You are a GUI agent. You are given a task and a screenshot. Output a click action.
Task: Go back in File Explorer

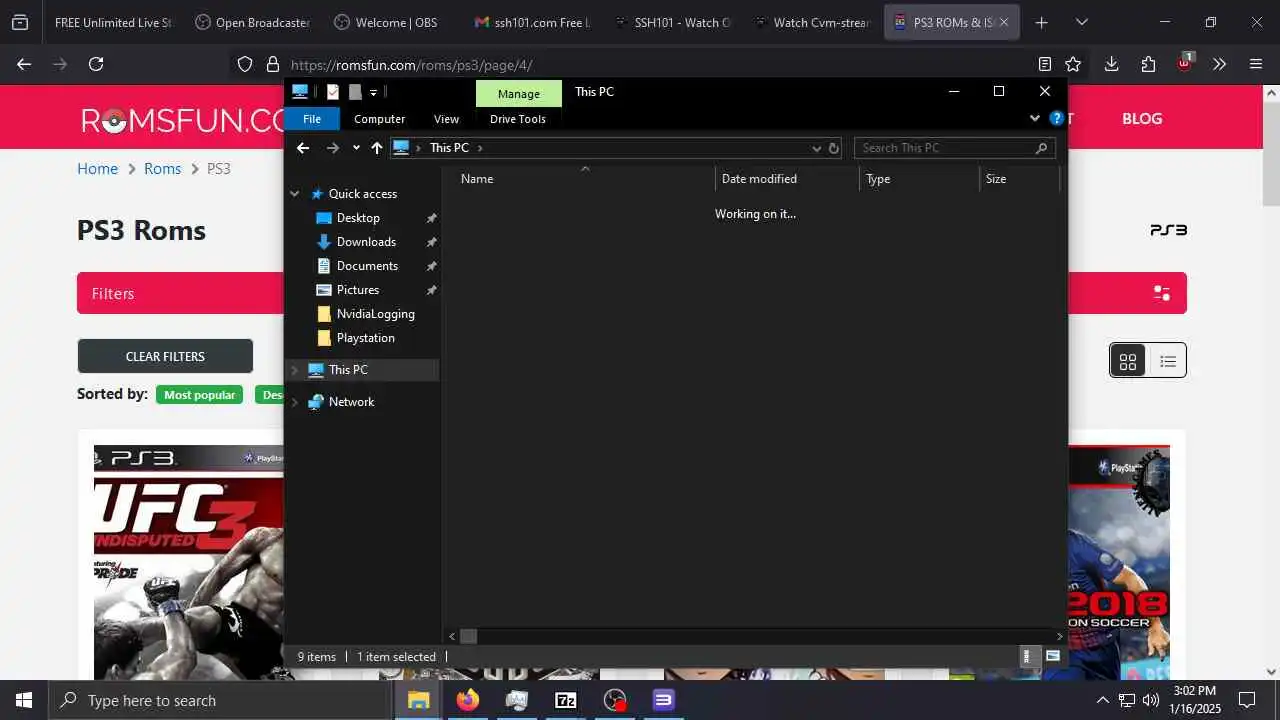(303, 148)
